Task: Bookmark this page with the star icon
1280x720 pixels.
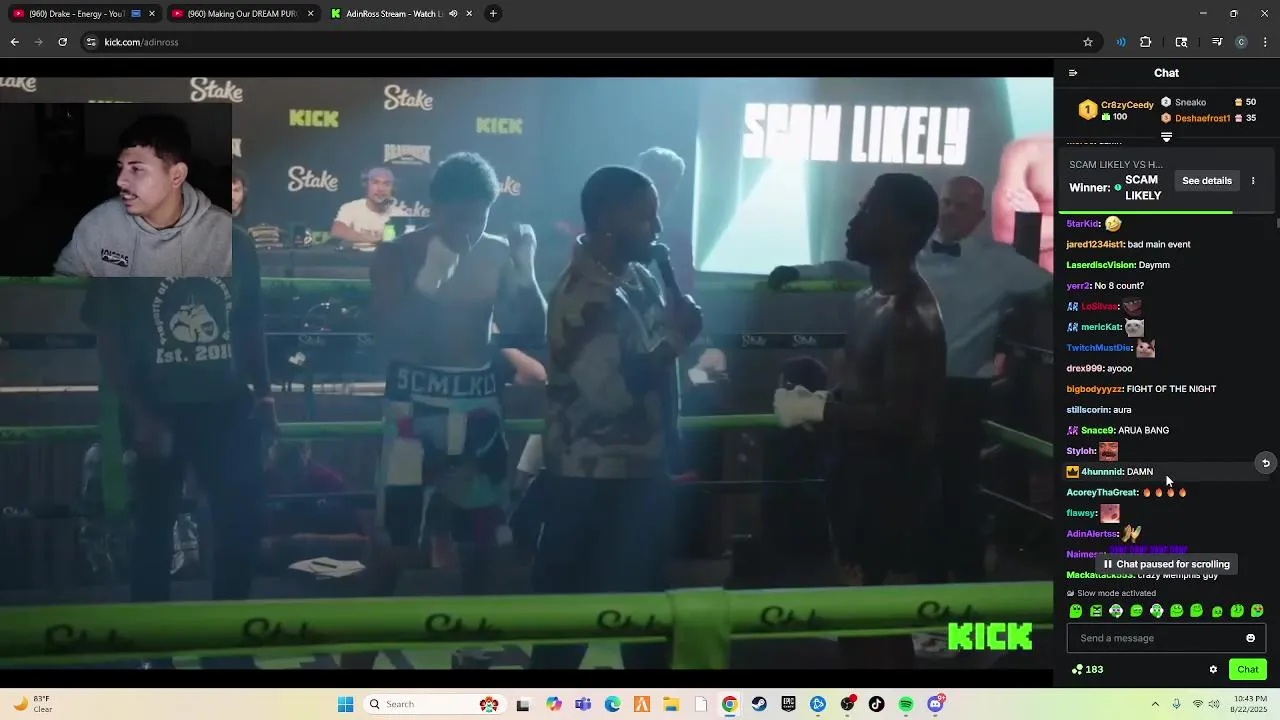Action: coord(1088,42)
